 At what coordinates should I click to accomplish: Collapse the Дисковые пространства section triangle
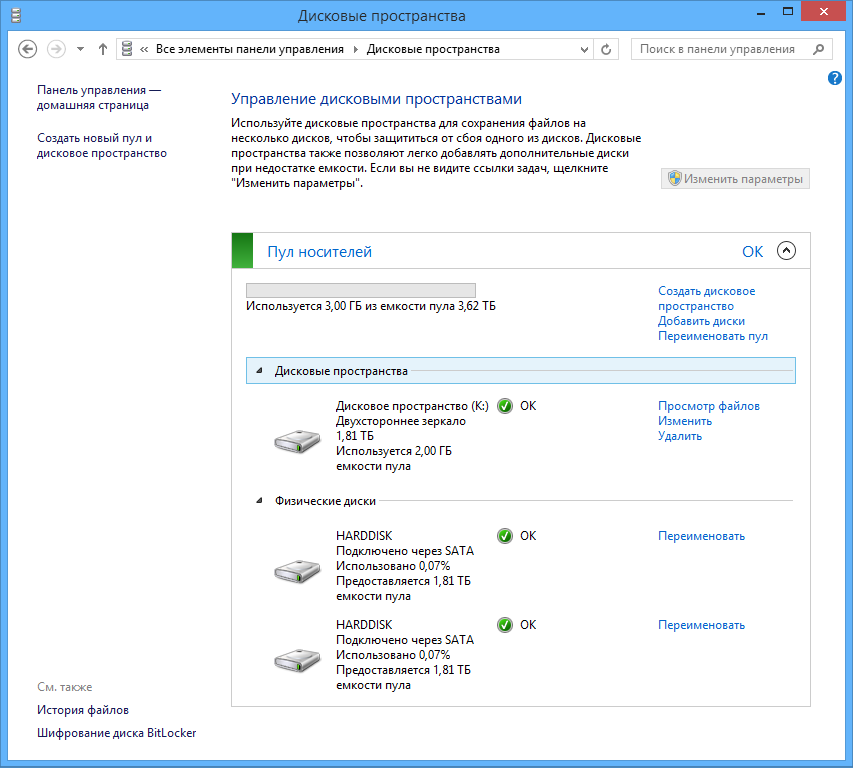pos(259,370)
